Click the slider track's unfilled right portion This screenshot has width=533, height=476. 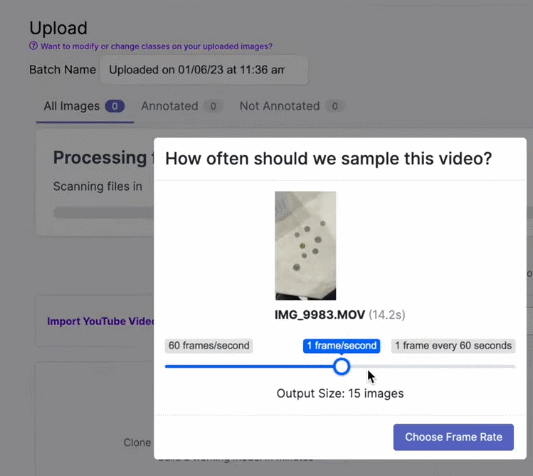coord(433,367)
